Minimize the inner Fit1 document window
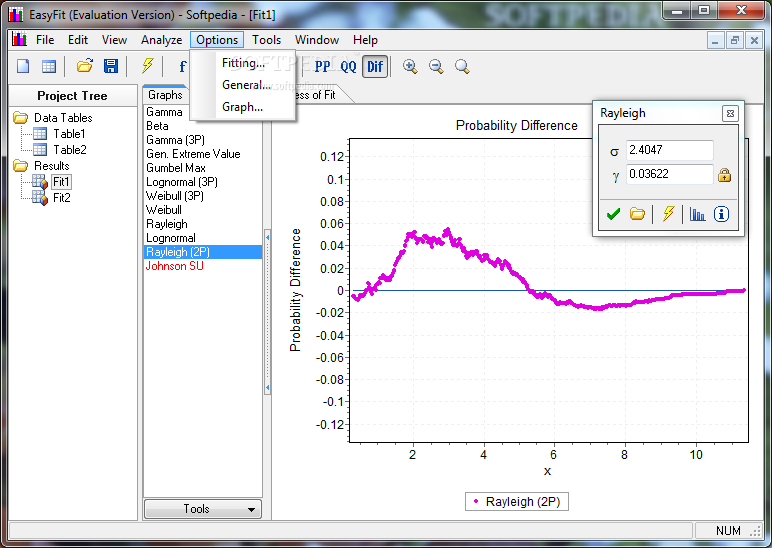Image resolution: width=772 pixels, height=548 pixels. click(715, 40)
